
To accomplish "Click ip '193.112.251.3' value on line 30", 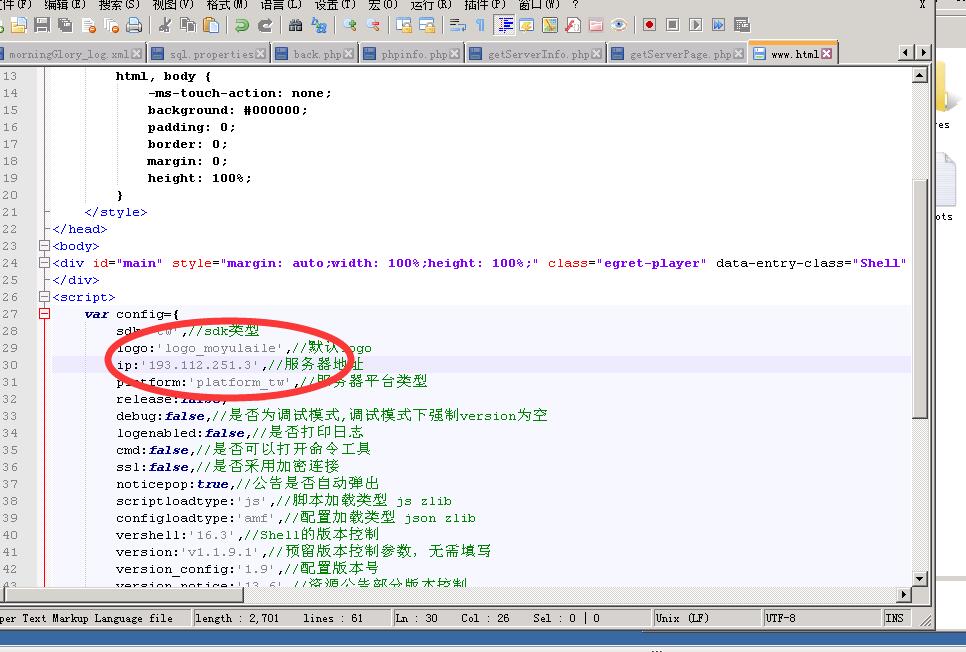I will pyautogui.click(x=200, y=365).
